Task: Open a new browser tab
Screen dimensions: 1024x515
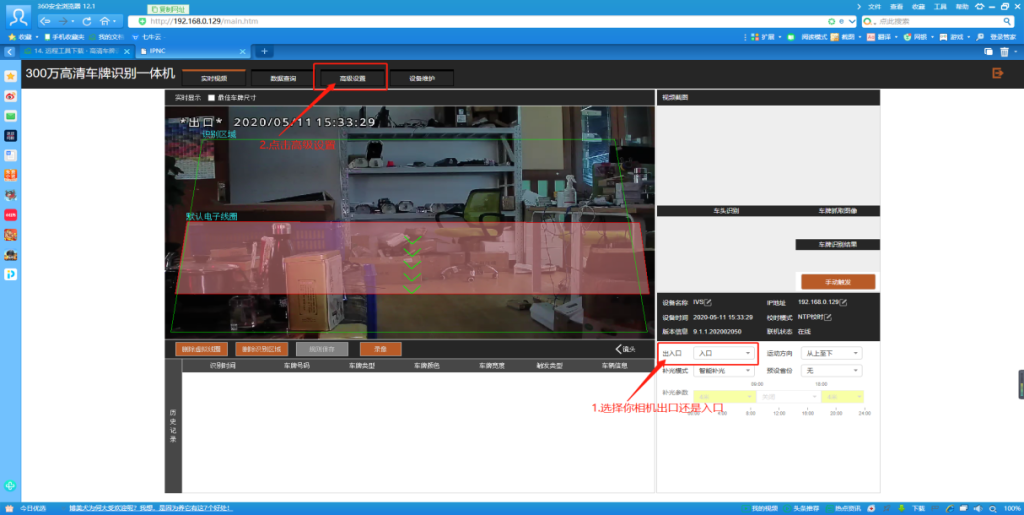Action: click(x=264, y=51)
